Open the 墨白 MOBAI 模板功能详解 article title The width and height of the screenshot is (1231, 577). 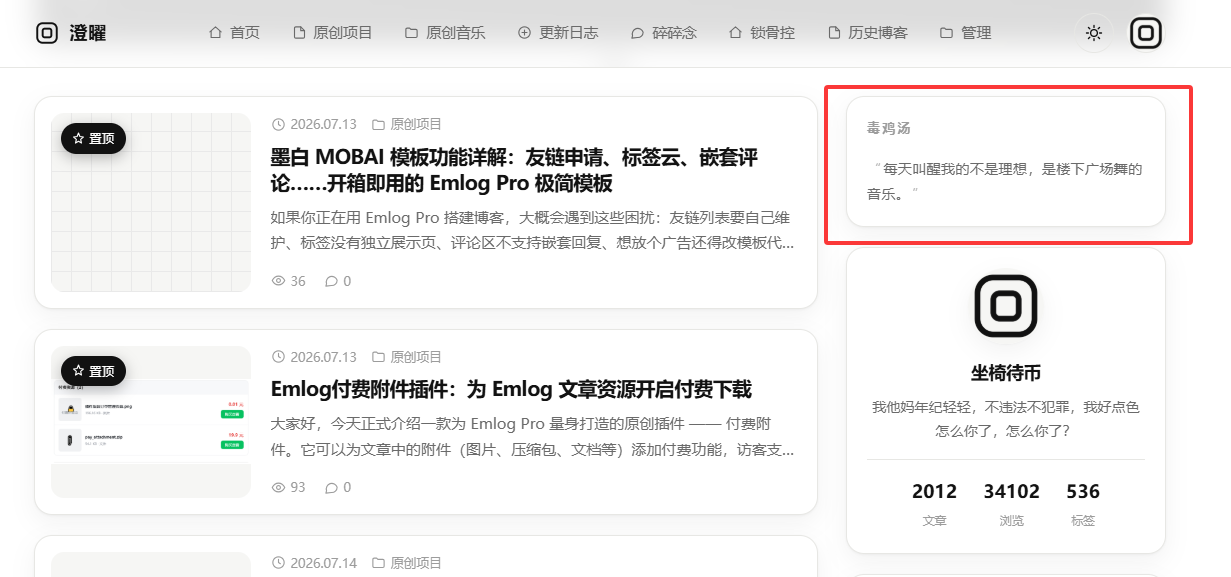[514, 171]
